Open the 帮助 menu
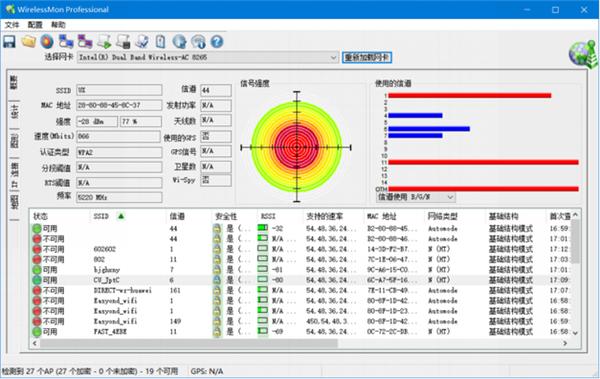This screenshot has width=600, height=379. [x=58, y=25]
